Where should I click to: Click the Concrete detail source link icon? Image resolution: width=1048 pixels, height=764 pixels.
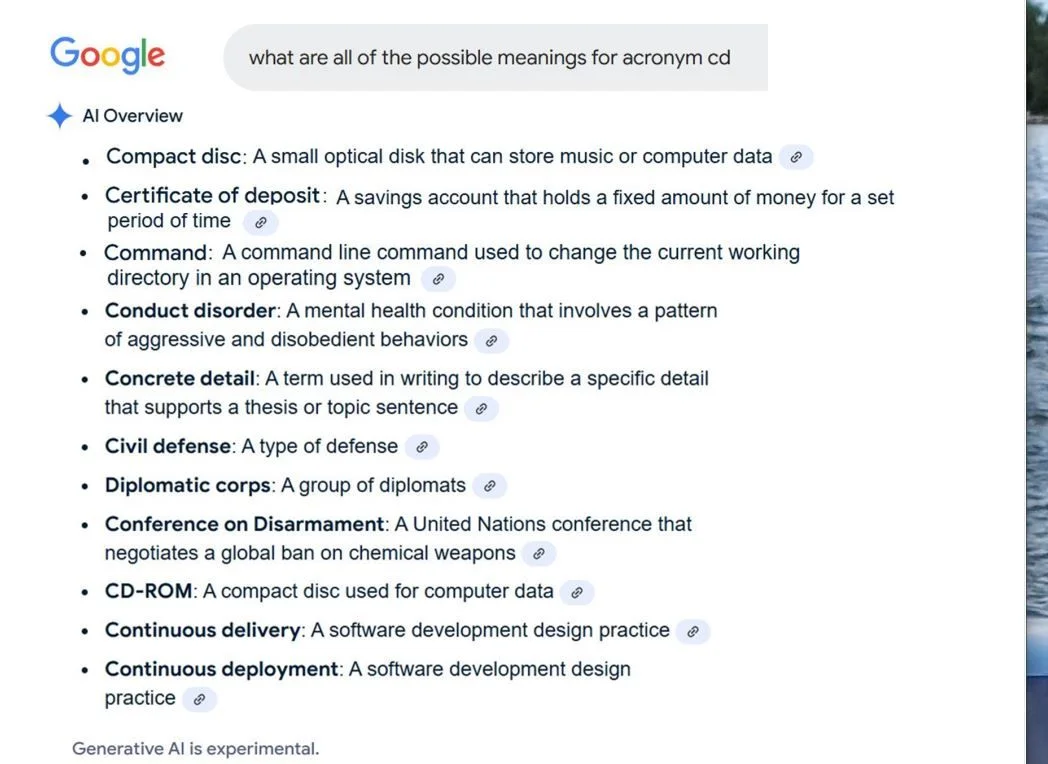[481, 408]
